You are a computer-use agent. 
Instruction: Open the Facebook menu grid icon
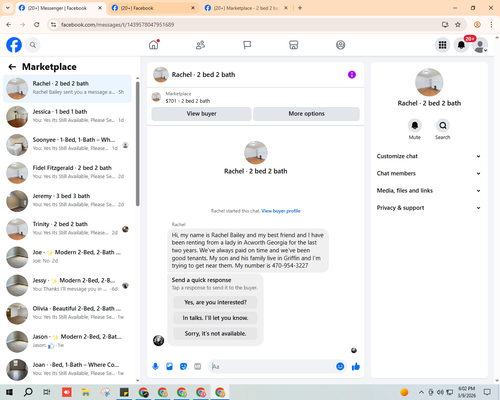pyautogui.click(x=442, y=45)
